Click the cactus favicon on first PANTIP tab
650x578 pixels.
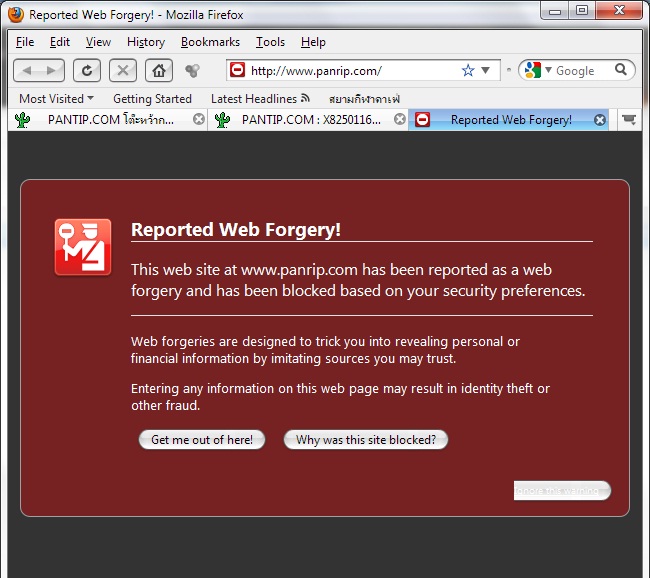(22, 120)
